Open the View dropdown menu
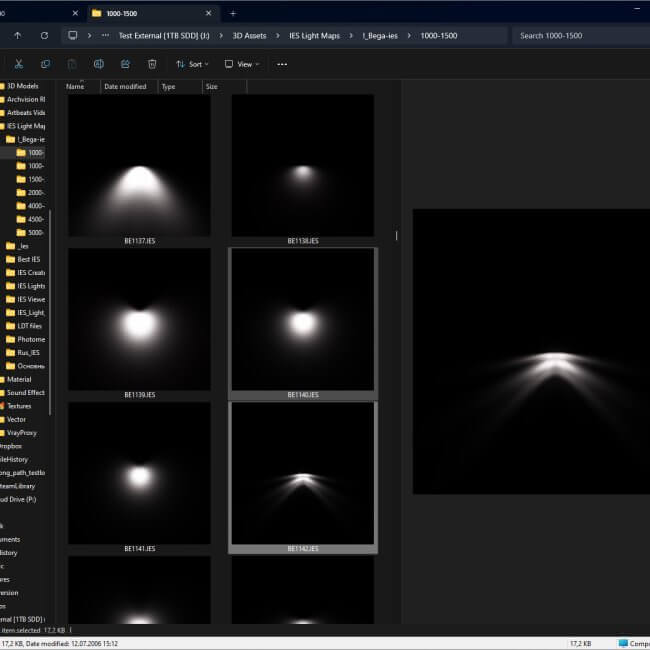Image resolution: width=650 pixels, height=650 pixels. (x=242, y=64)
